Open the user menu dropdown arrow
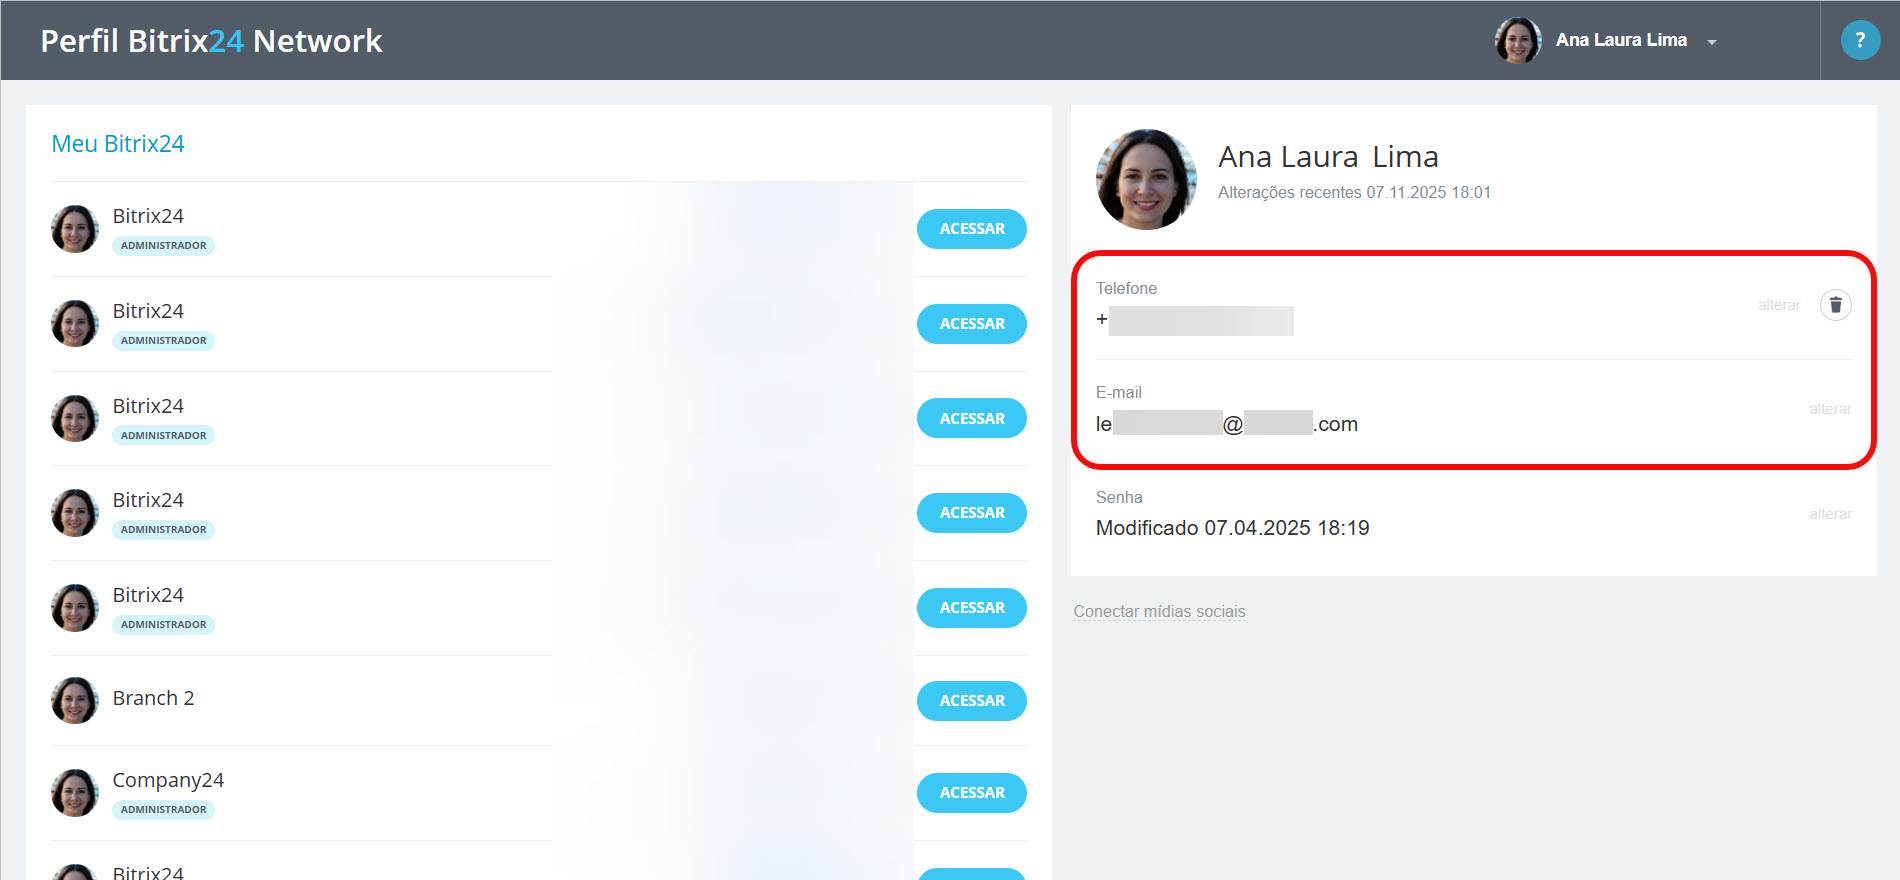This screenshot has height=880, width=1900. point(1712,42)
